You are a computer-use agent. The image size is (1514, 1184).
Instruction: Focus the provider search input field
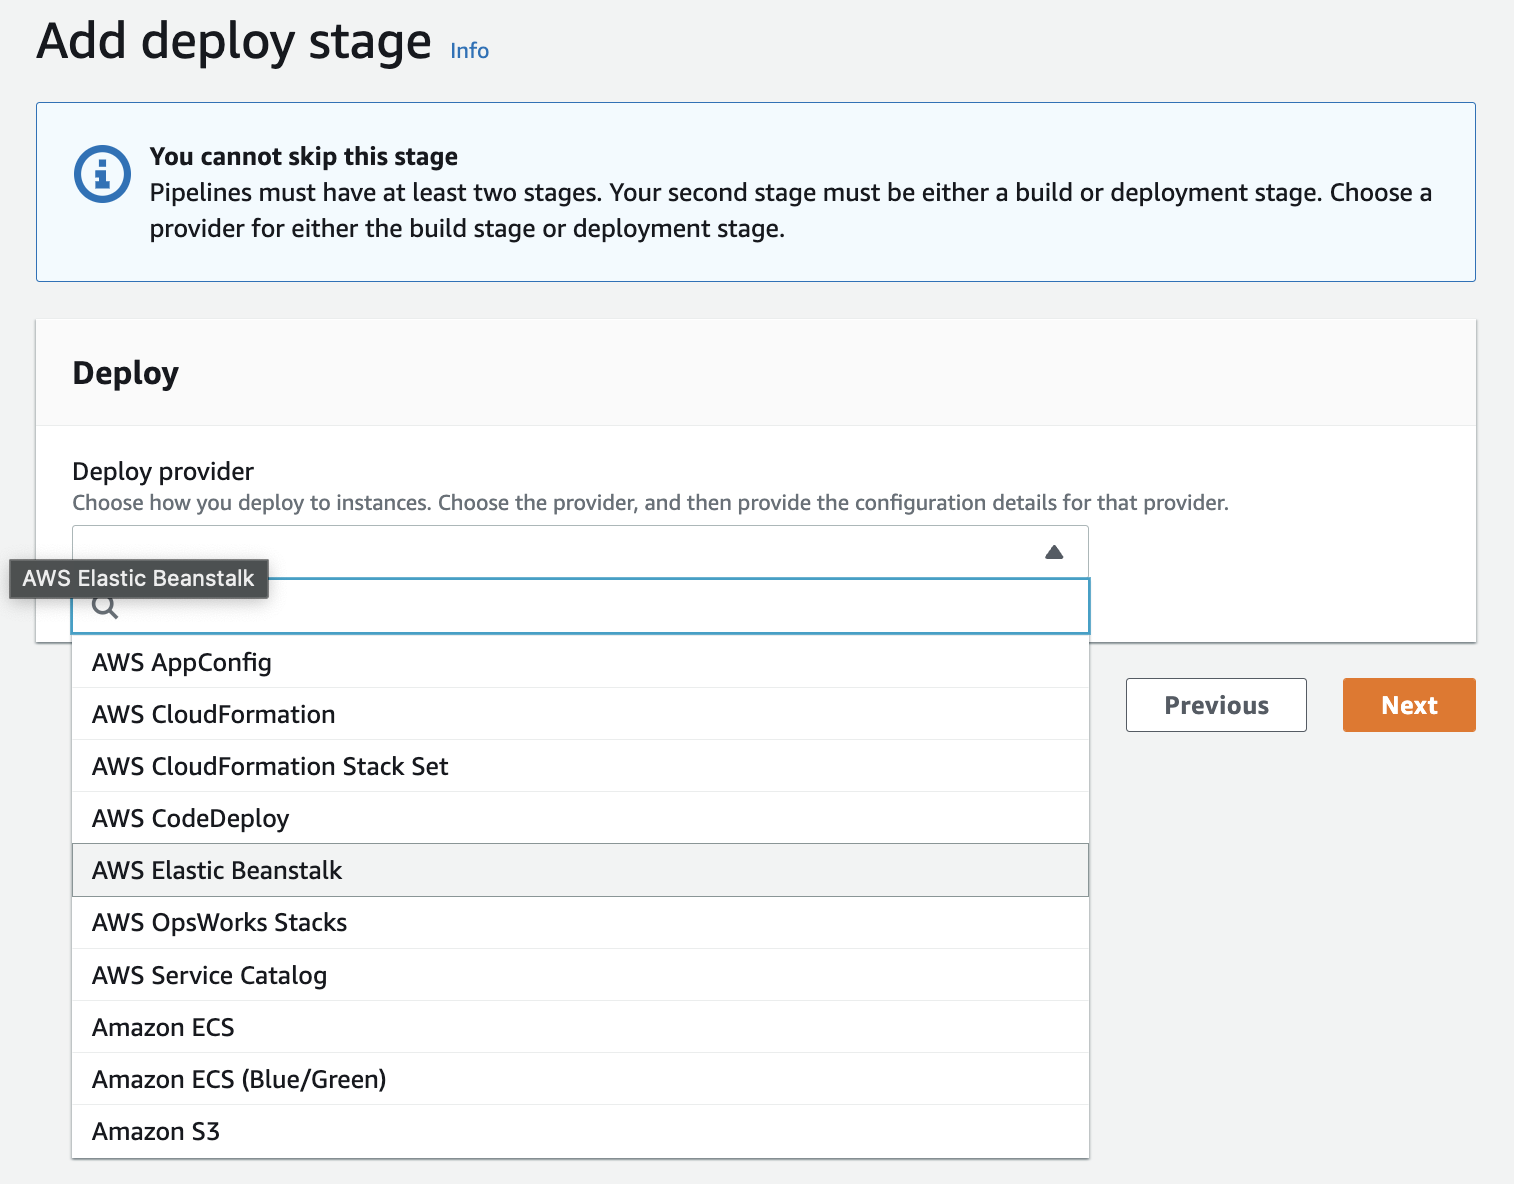tap(580, 606)
